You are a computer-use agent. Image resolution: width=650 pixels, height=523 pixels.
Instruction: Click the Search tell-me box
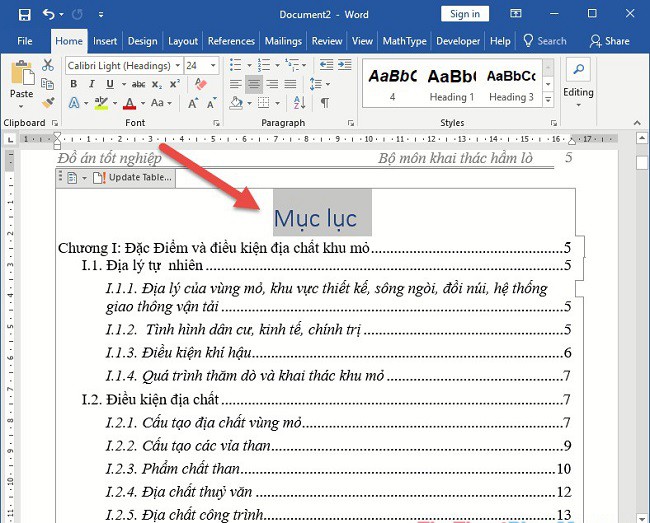tap(545, 41)
